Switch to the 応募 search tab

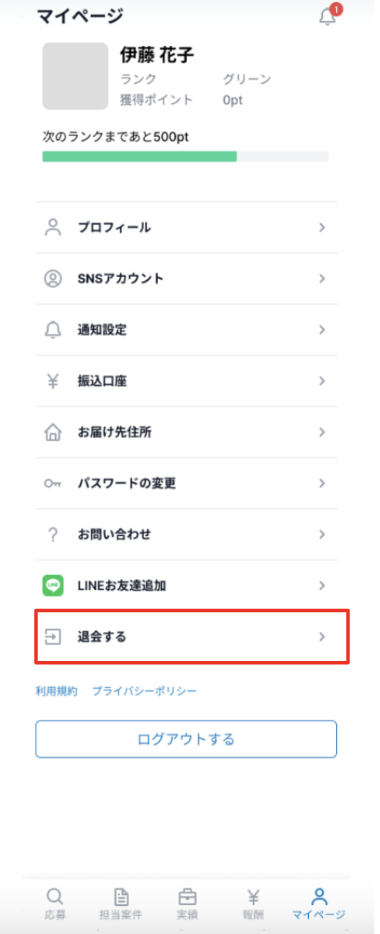pos(54,904)
